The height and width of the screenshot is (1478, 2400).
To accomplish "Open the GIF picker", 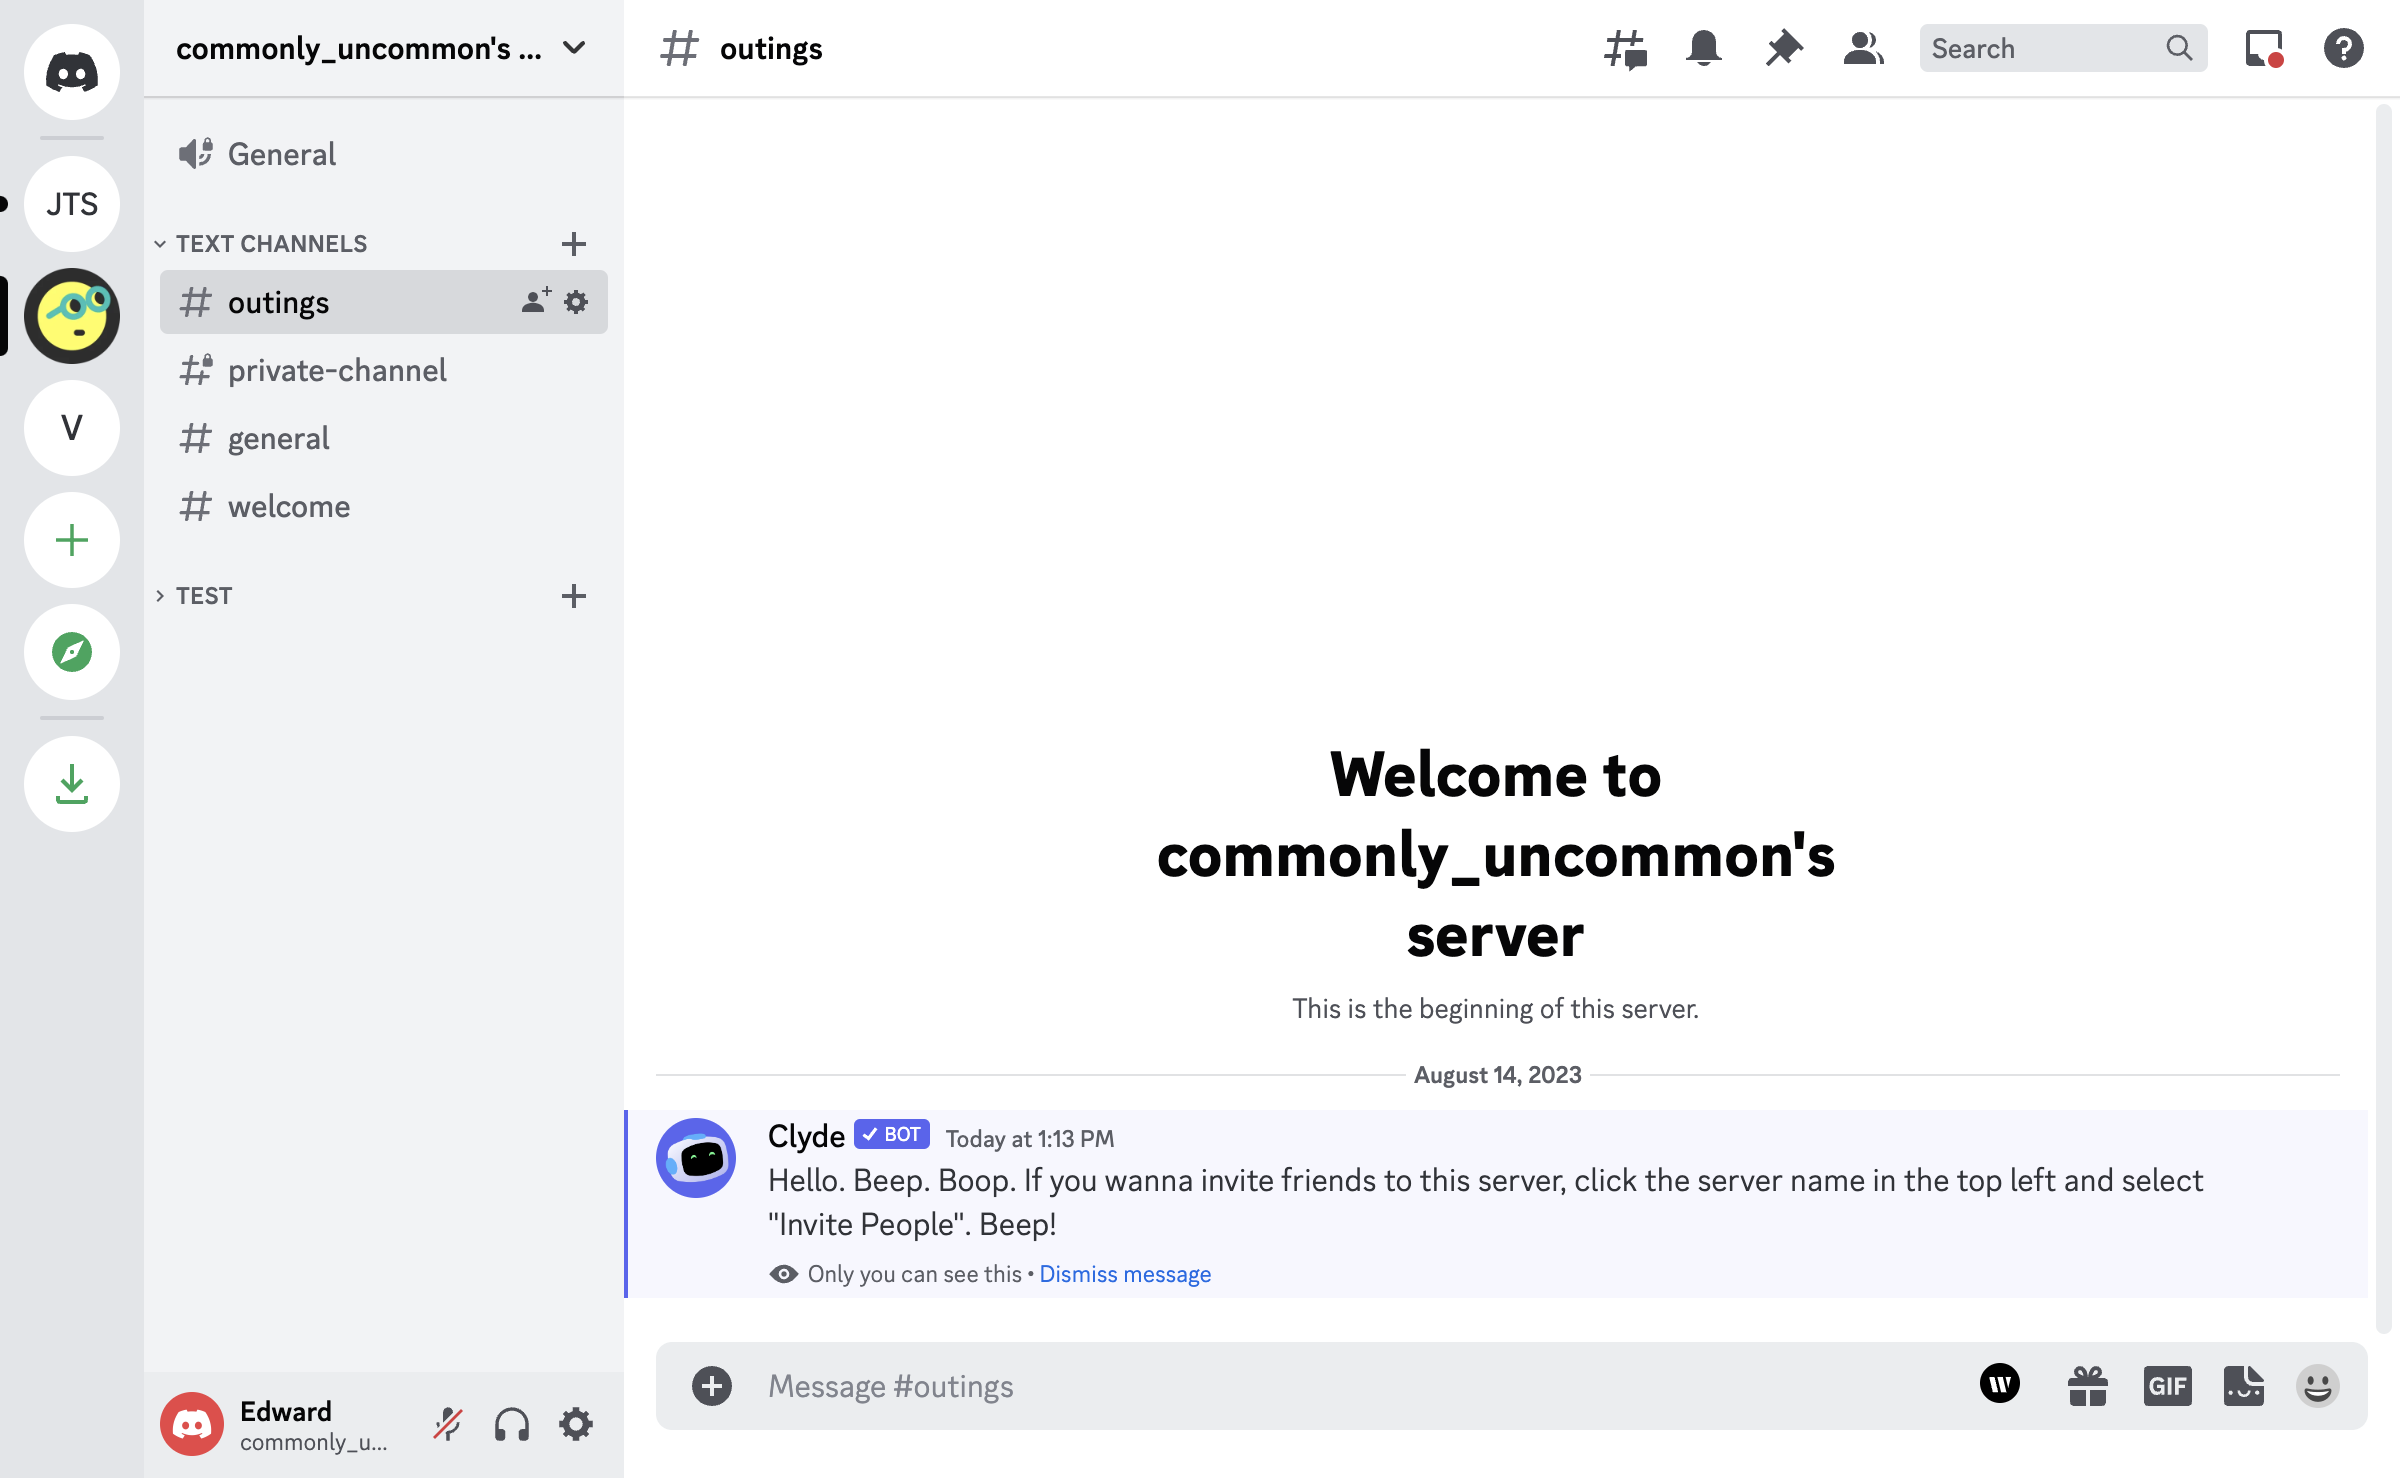I will [2168, 1386].
